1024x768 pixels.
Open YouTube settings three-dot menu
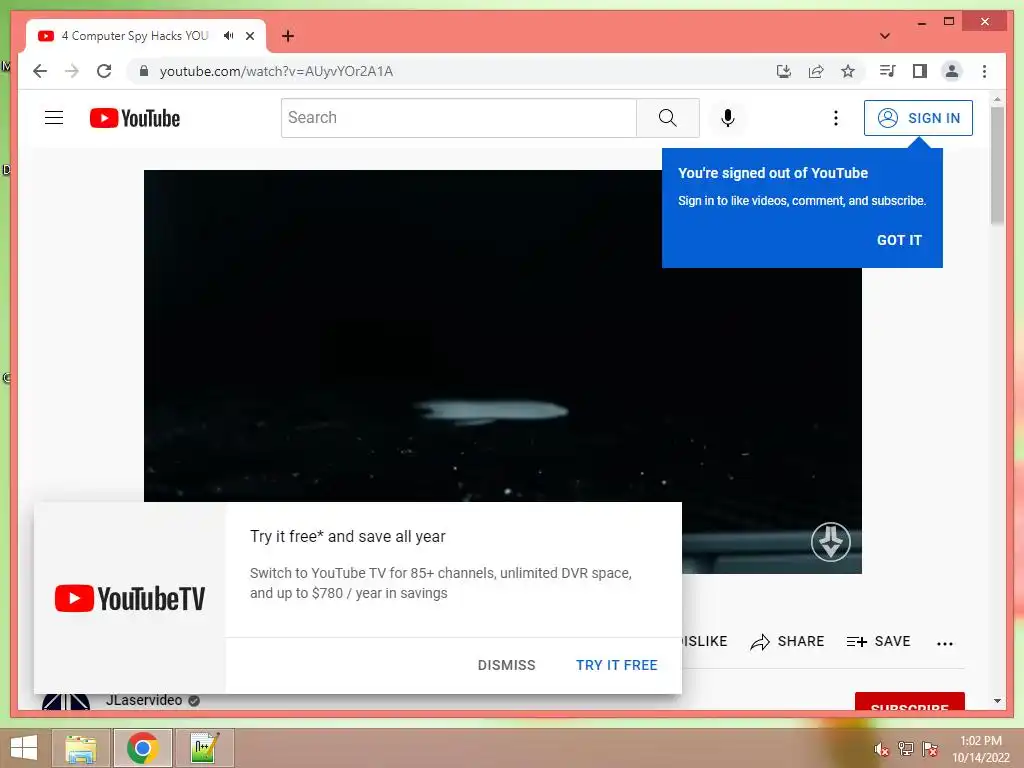click(835, 118)
